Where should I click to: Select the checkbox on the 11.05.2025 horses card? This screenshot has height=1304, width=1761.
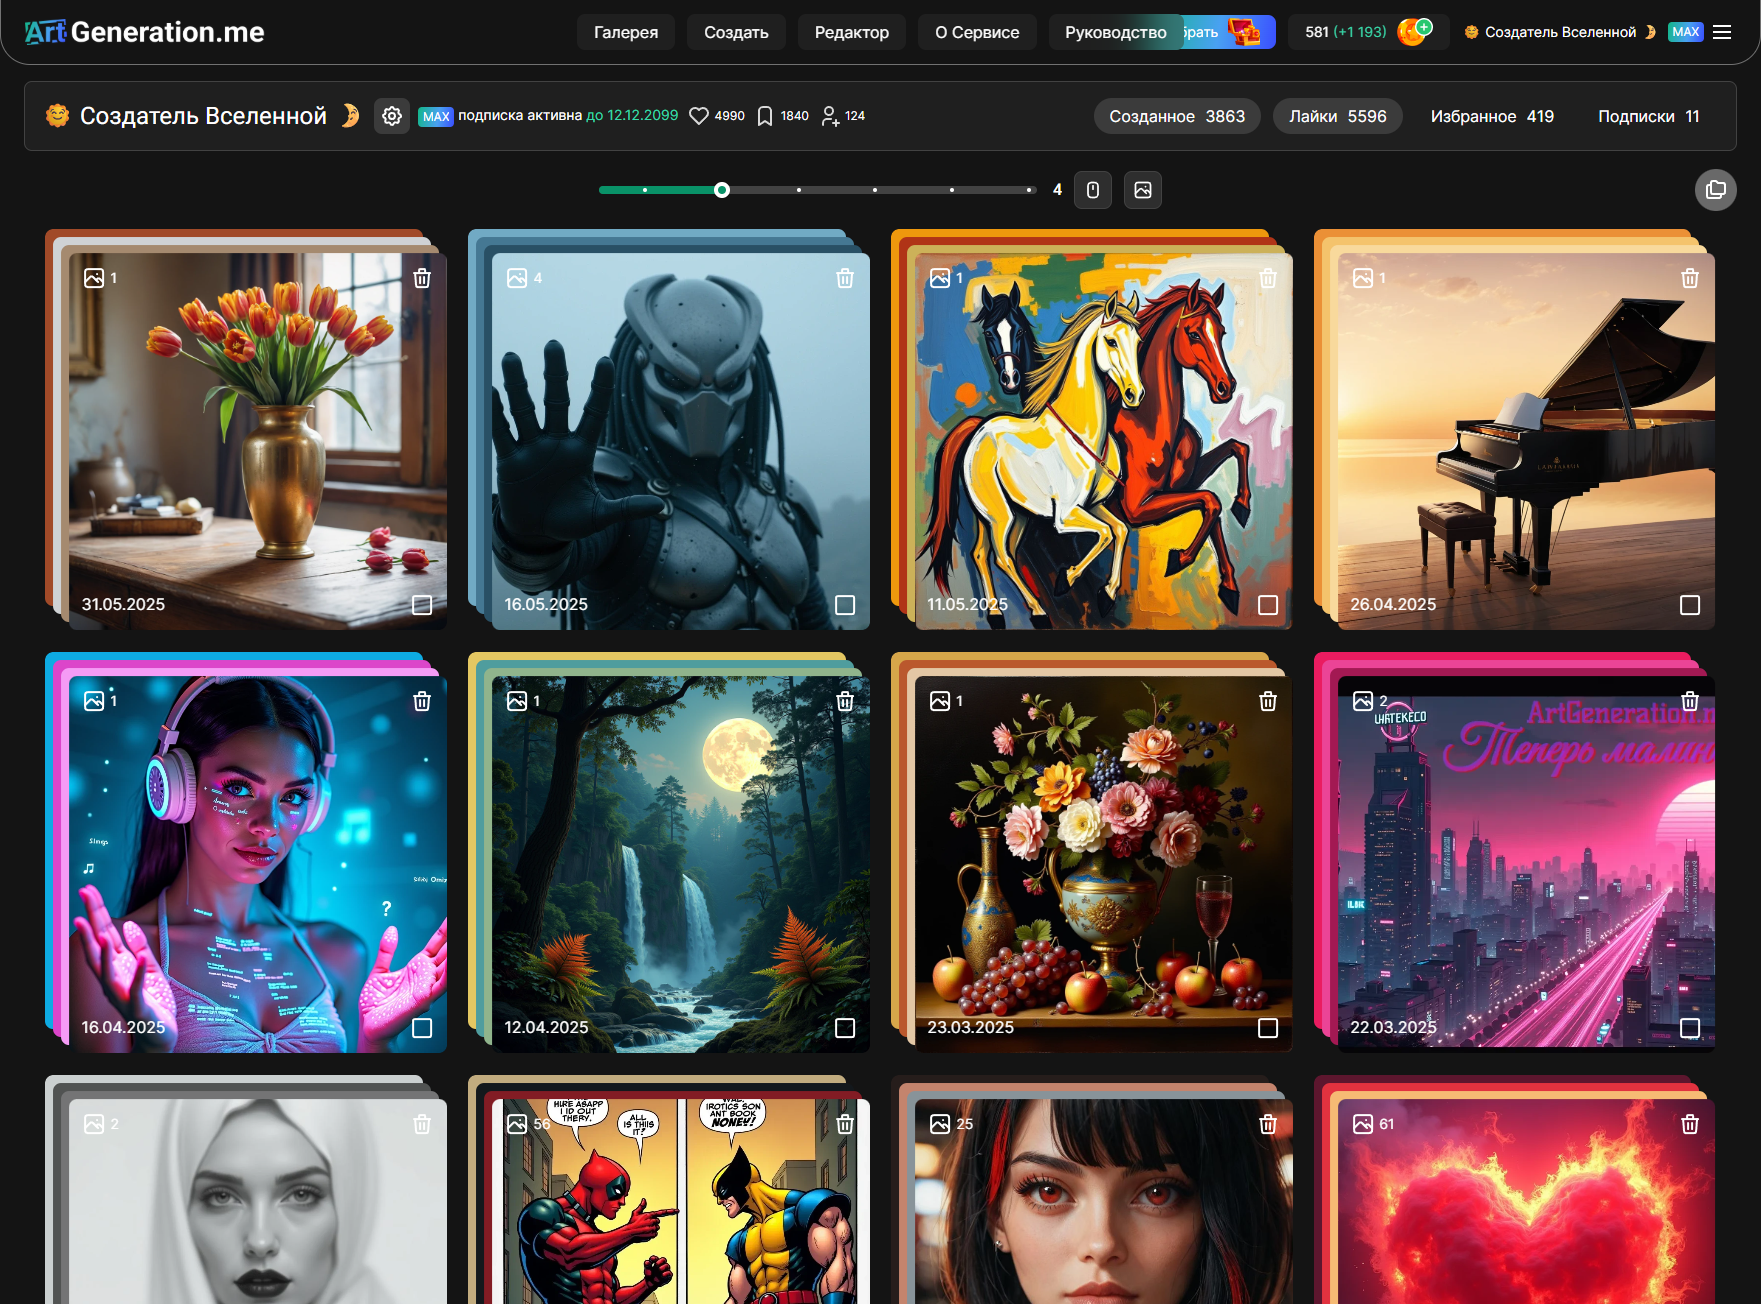[x=1268, y=605]
